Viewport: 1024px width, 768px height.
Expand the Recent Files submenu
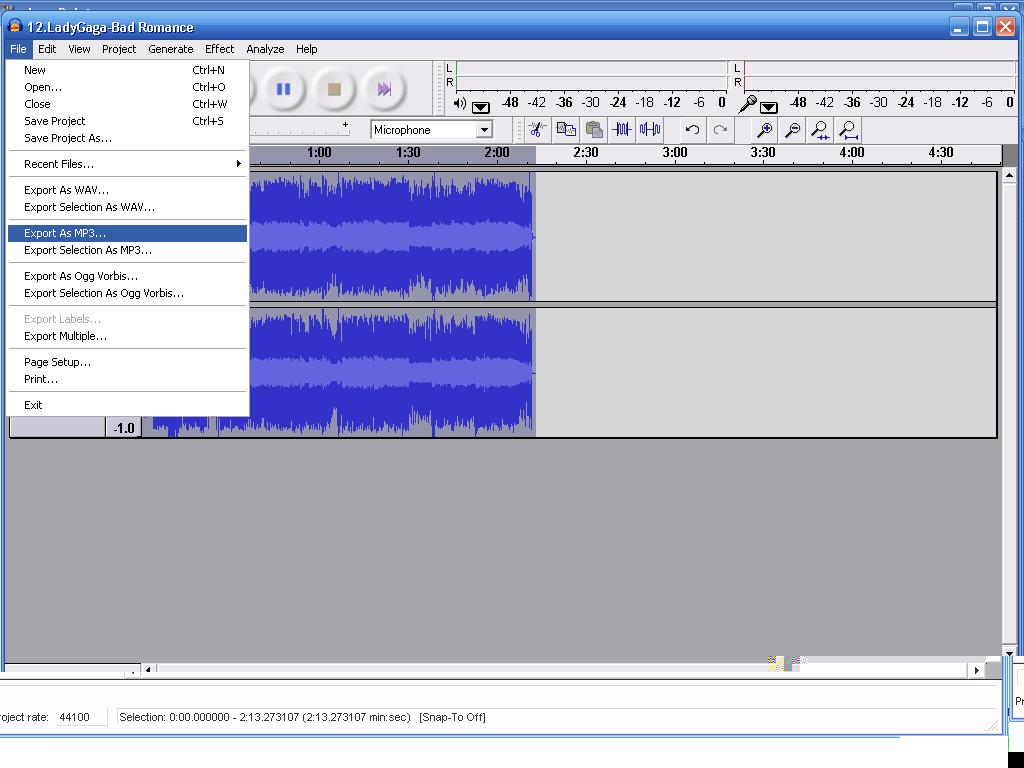[x=128, y=164]
